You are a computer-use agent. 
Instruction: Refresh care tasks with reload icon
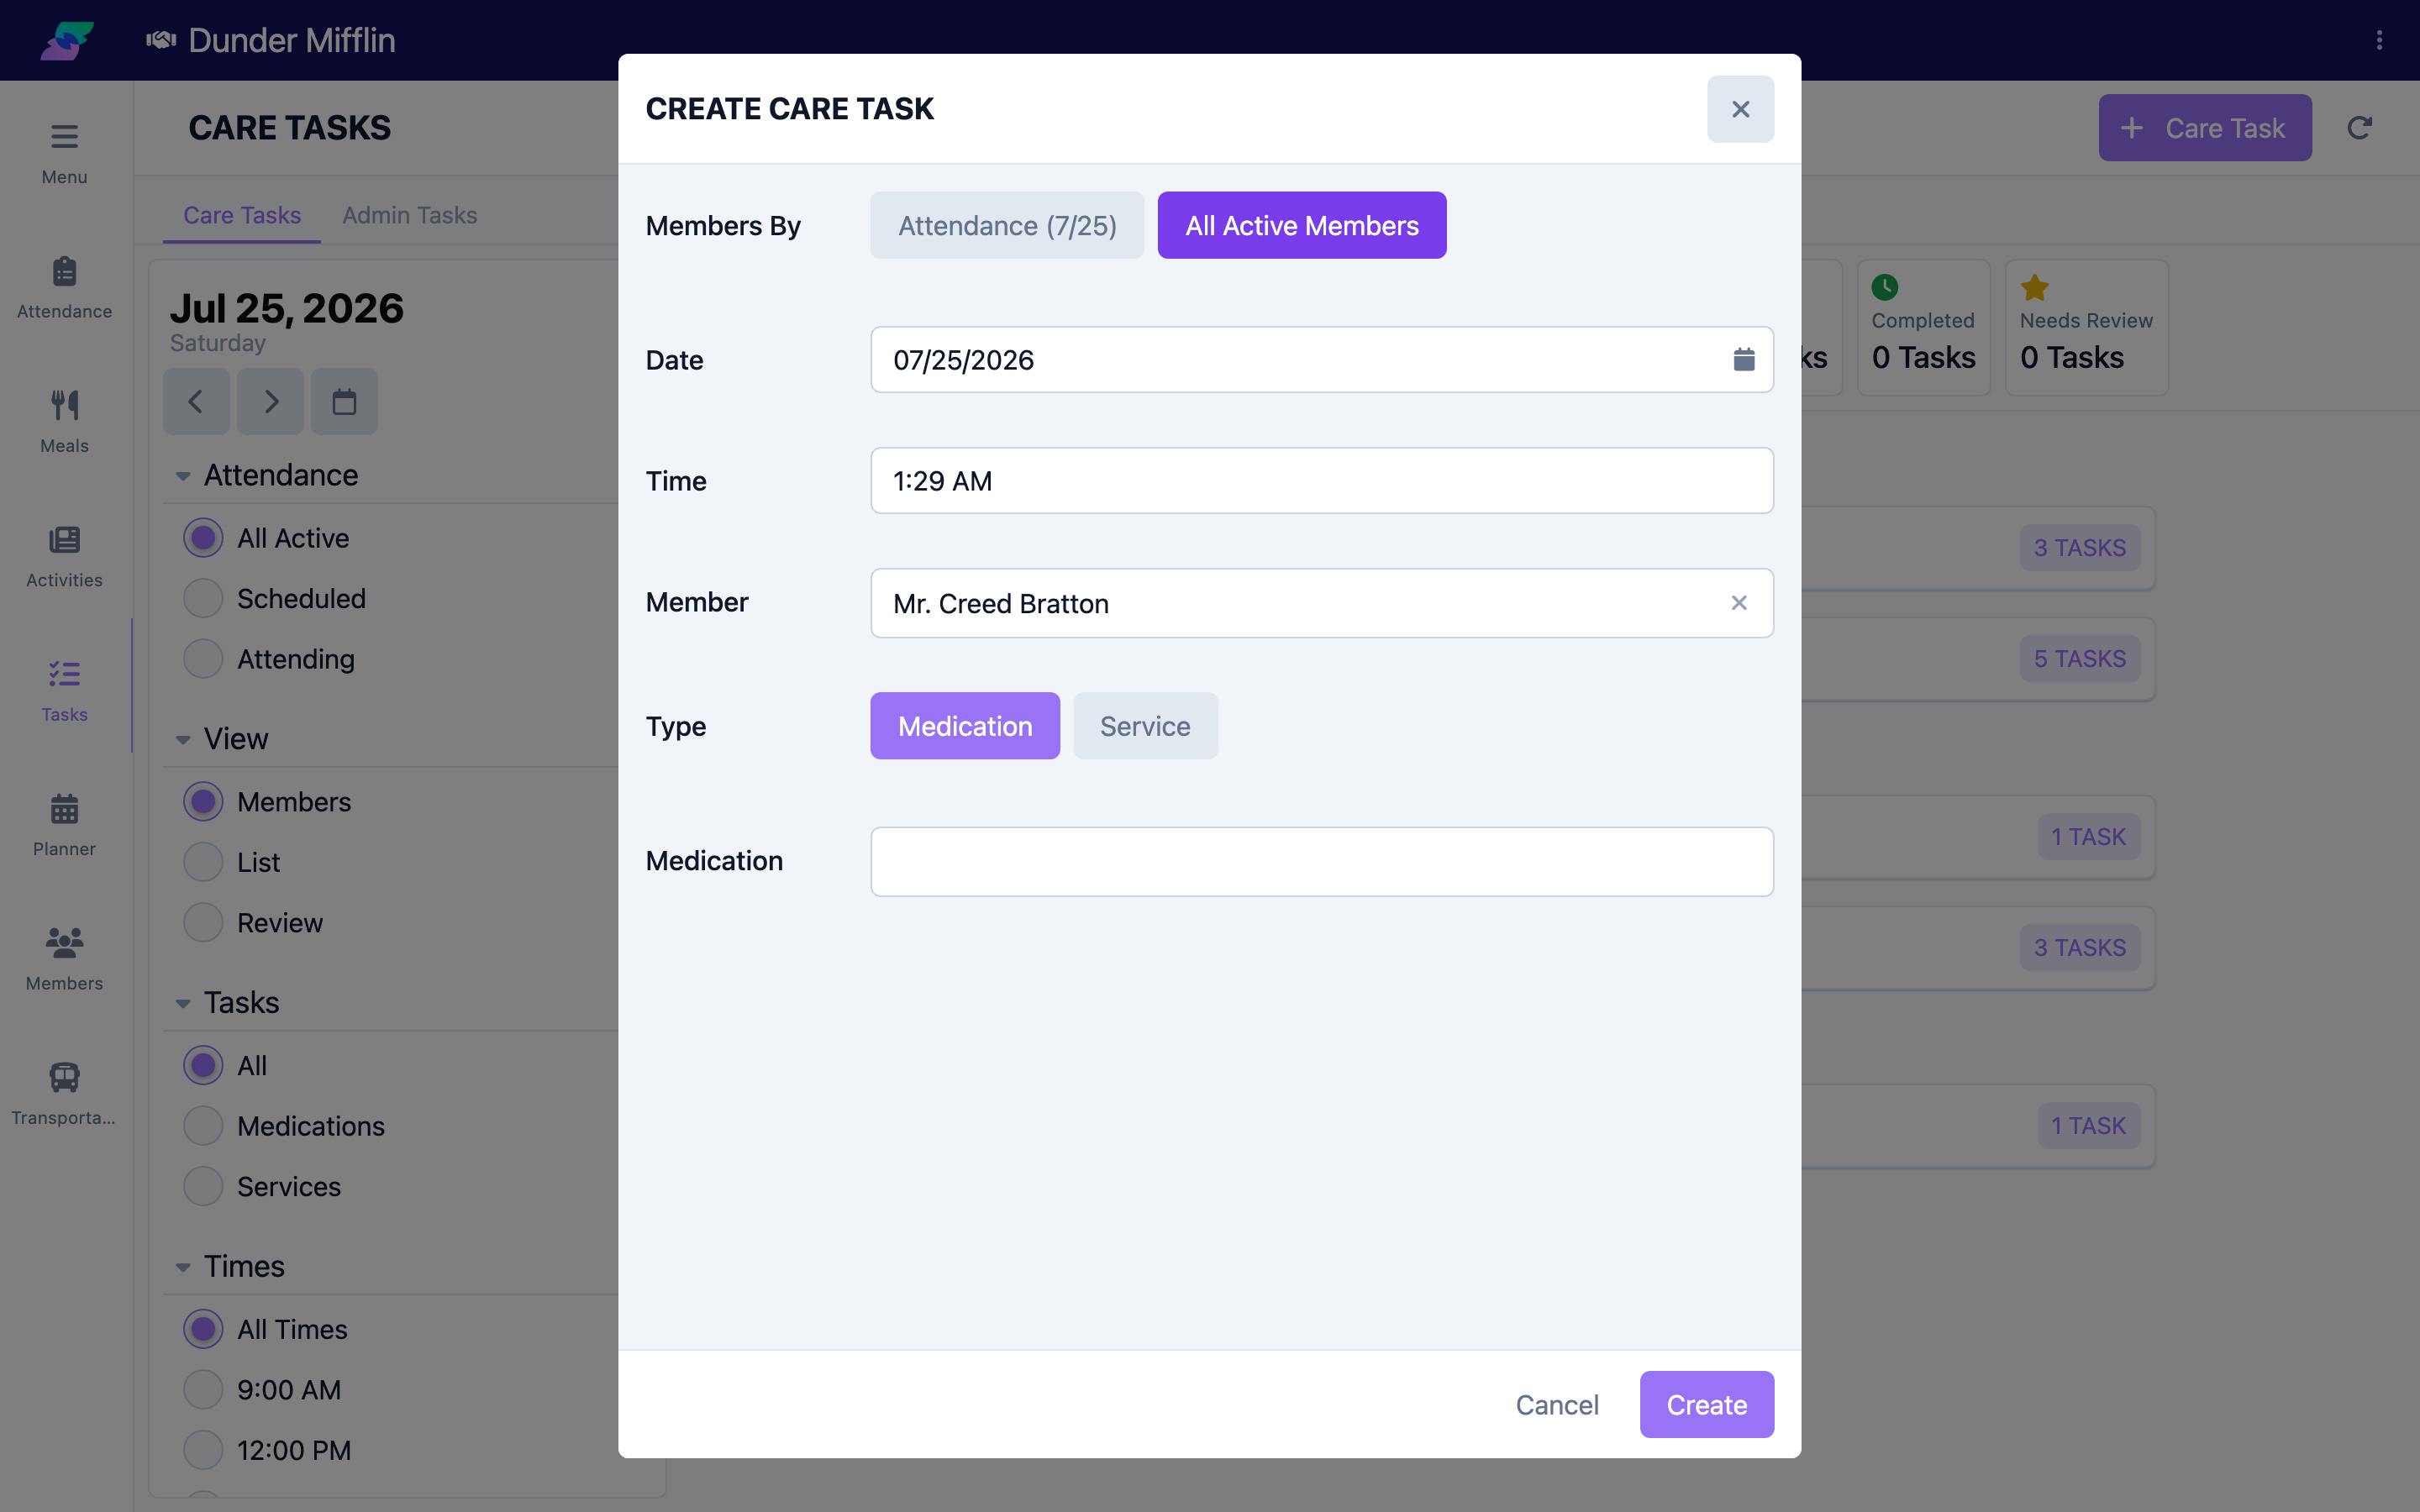click(2359, 128)
